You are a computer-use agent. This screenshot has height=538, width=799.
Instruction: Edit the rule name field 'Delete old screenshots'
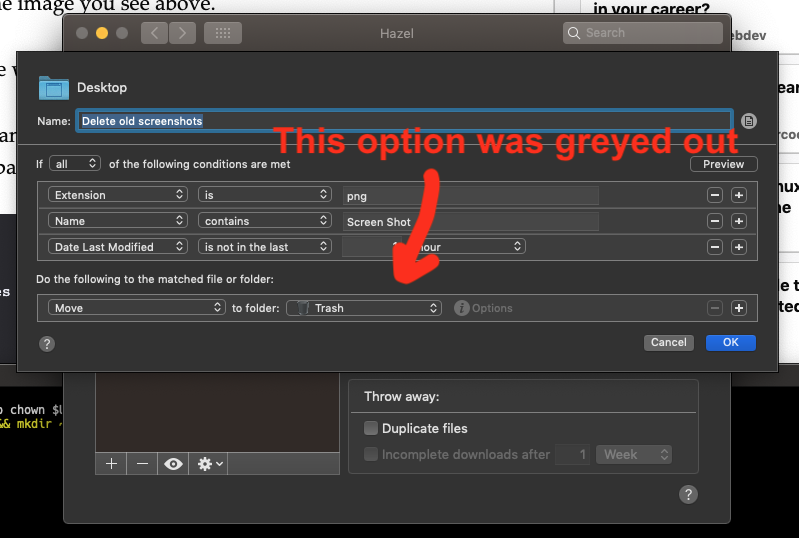coord(405,121)
